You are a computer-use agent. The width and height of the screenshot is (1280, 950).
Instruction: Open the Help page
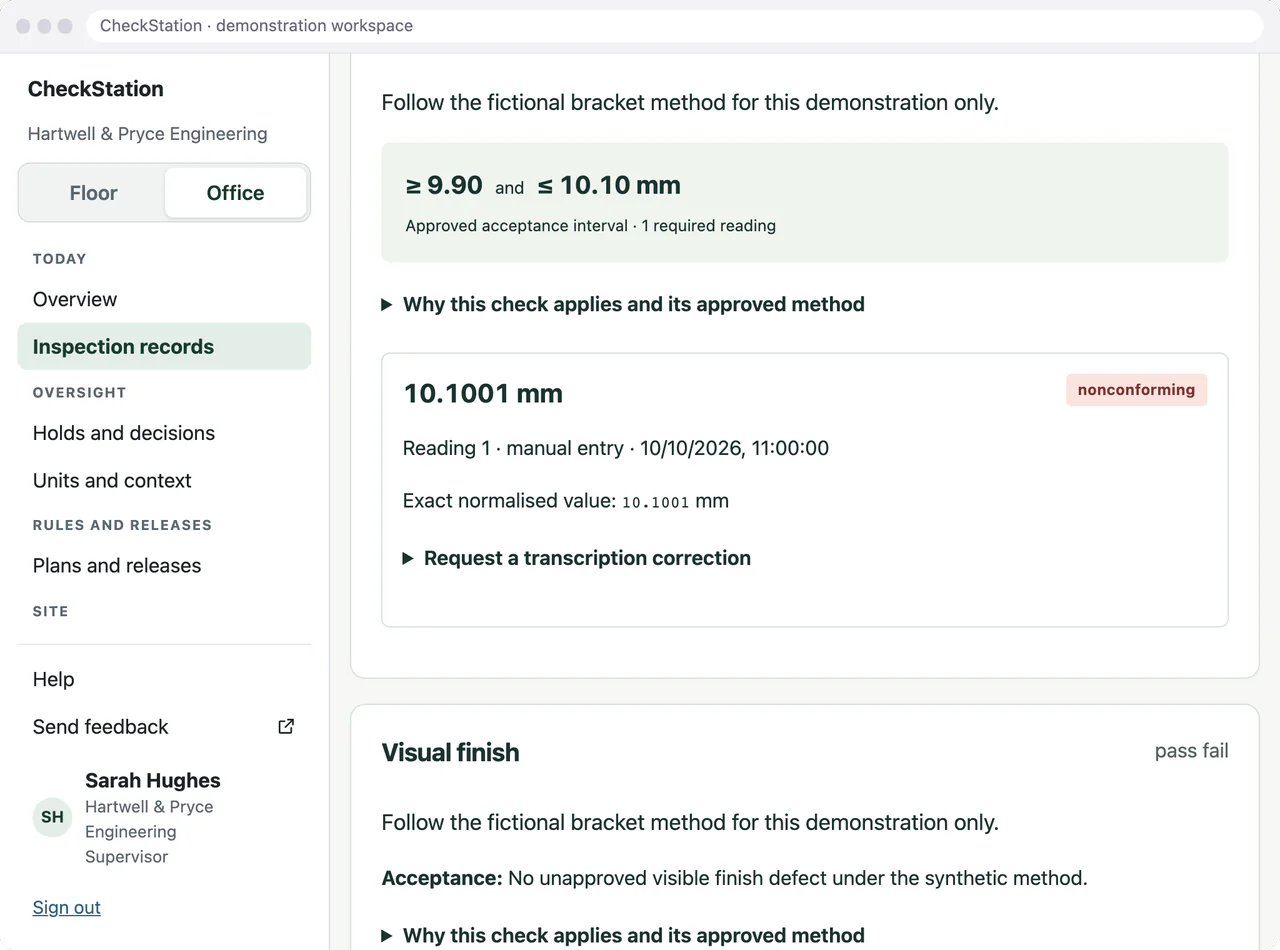tap(164, 680)
